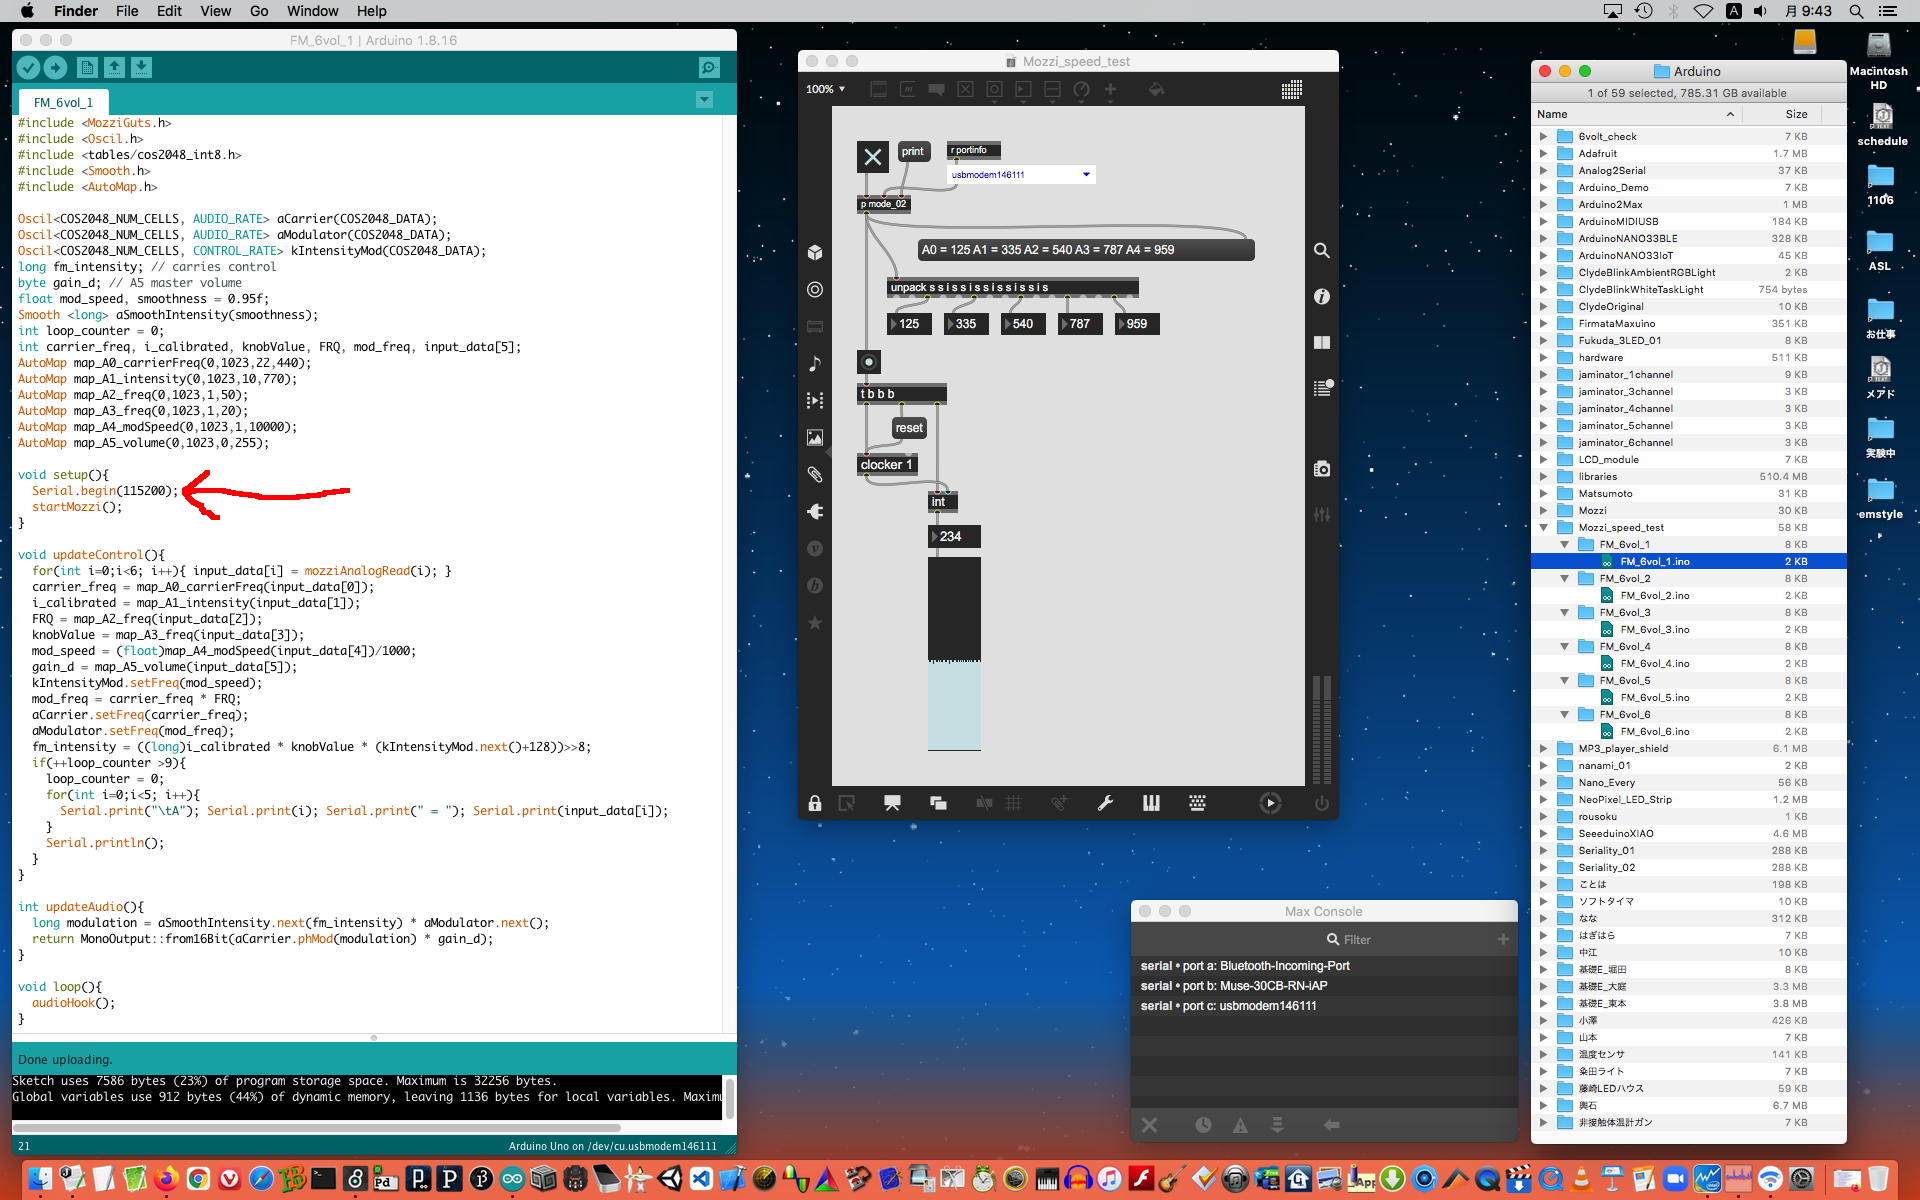The width and height of the screenshot is (1920, 1200).
Task: Click the multislider bar display
Action: 954,653
